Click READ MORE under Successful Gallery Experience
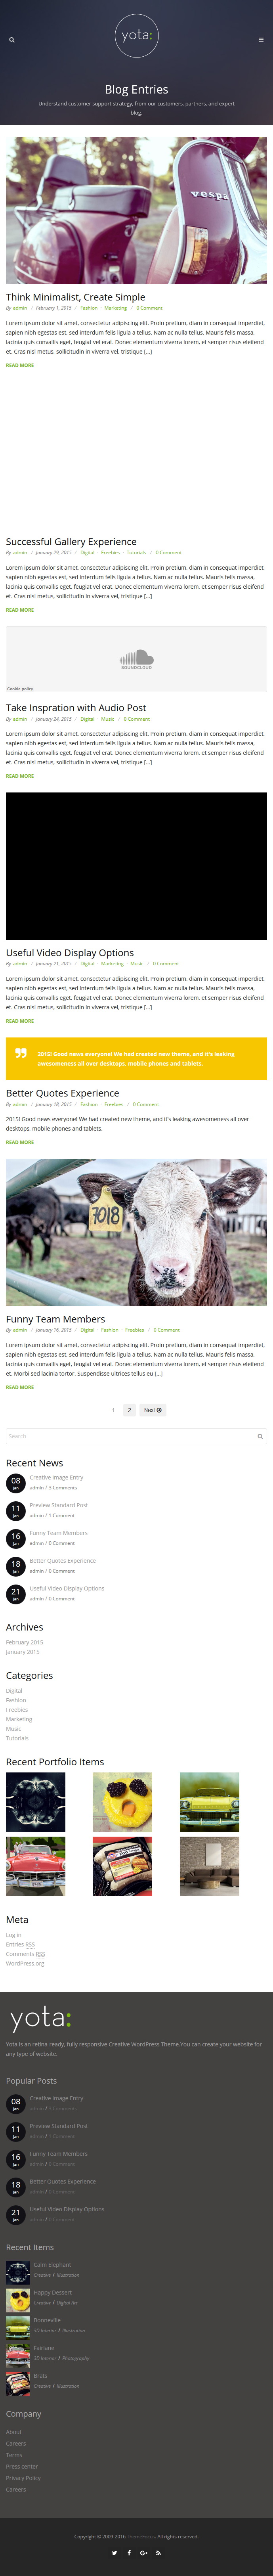273x2576 pixels. tap(20, 610)
